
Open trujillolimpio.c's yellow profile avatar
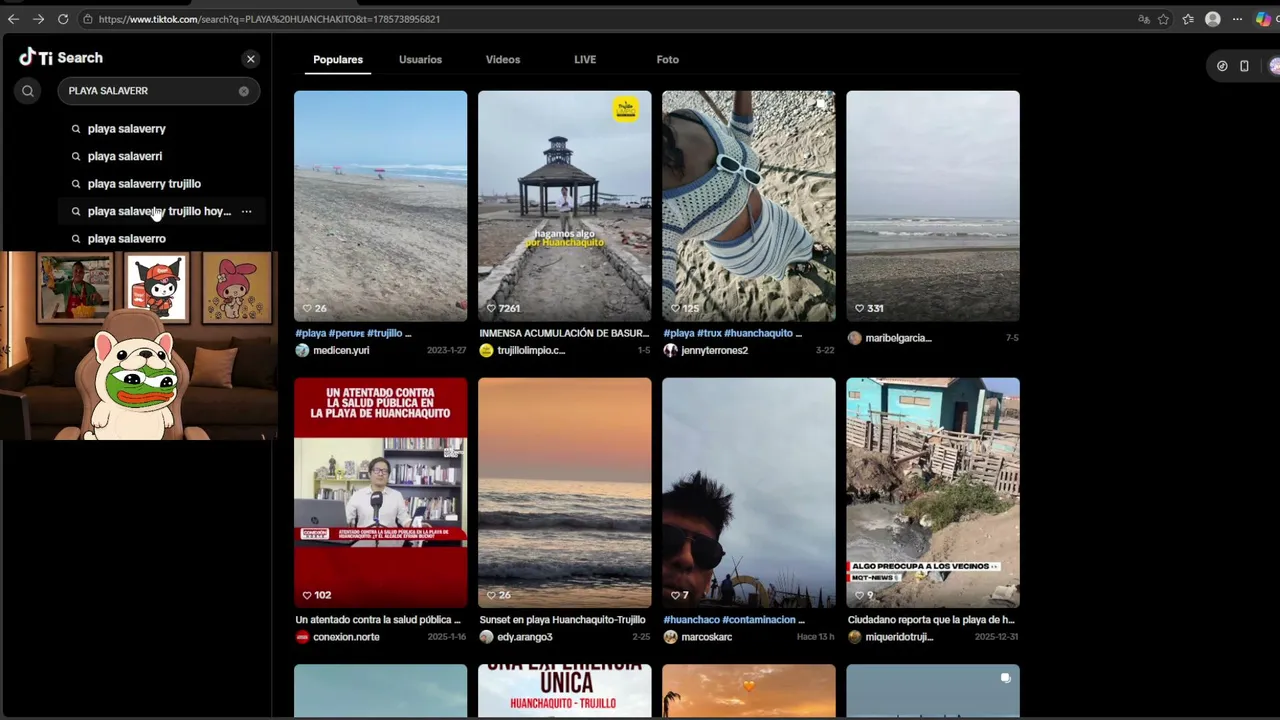[x=486, y=350]
